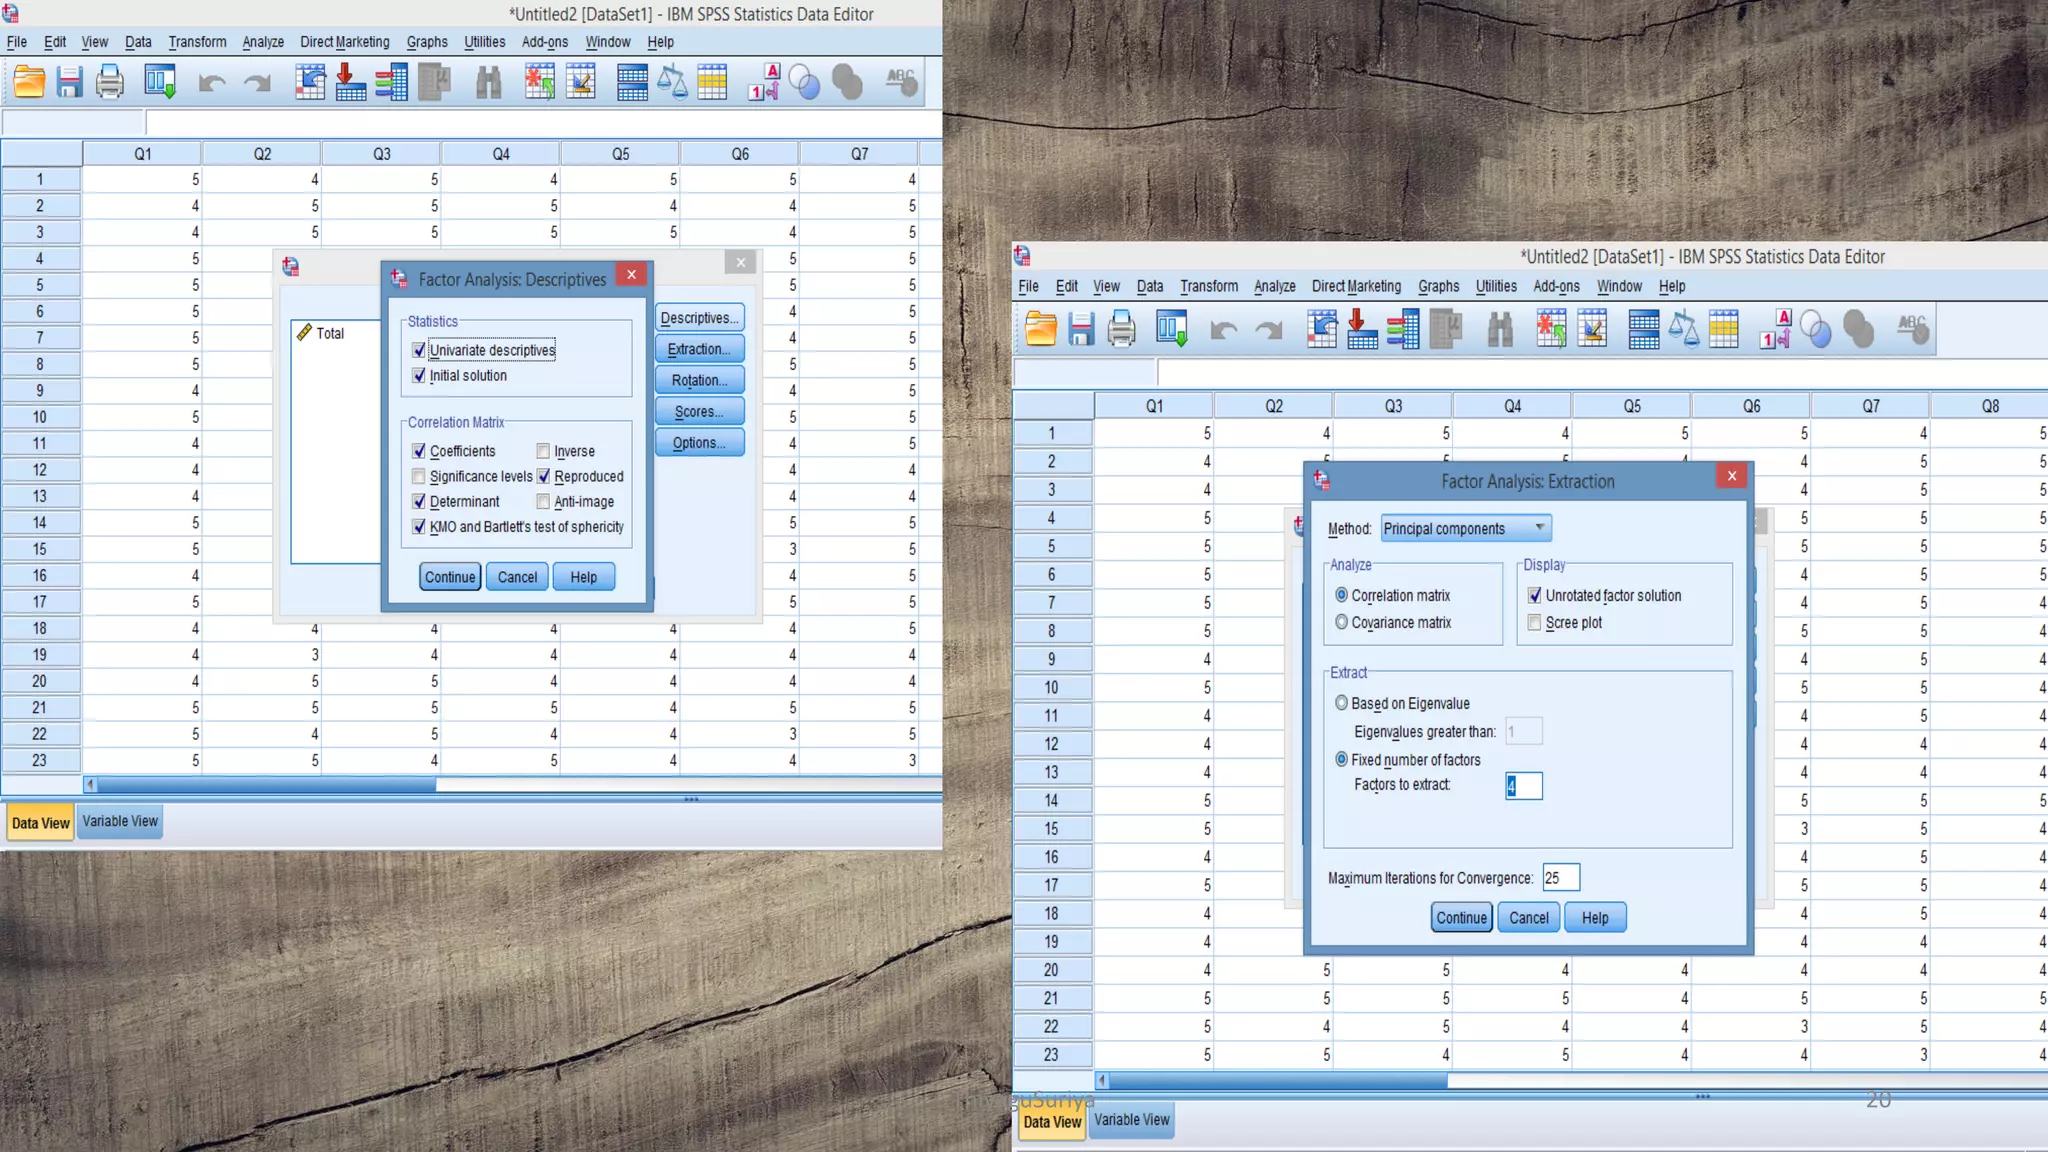Click the Open file folder icon in the left window

tap(29, 82)
